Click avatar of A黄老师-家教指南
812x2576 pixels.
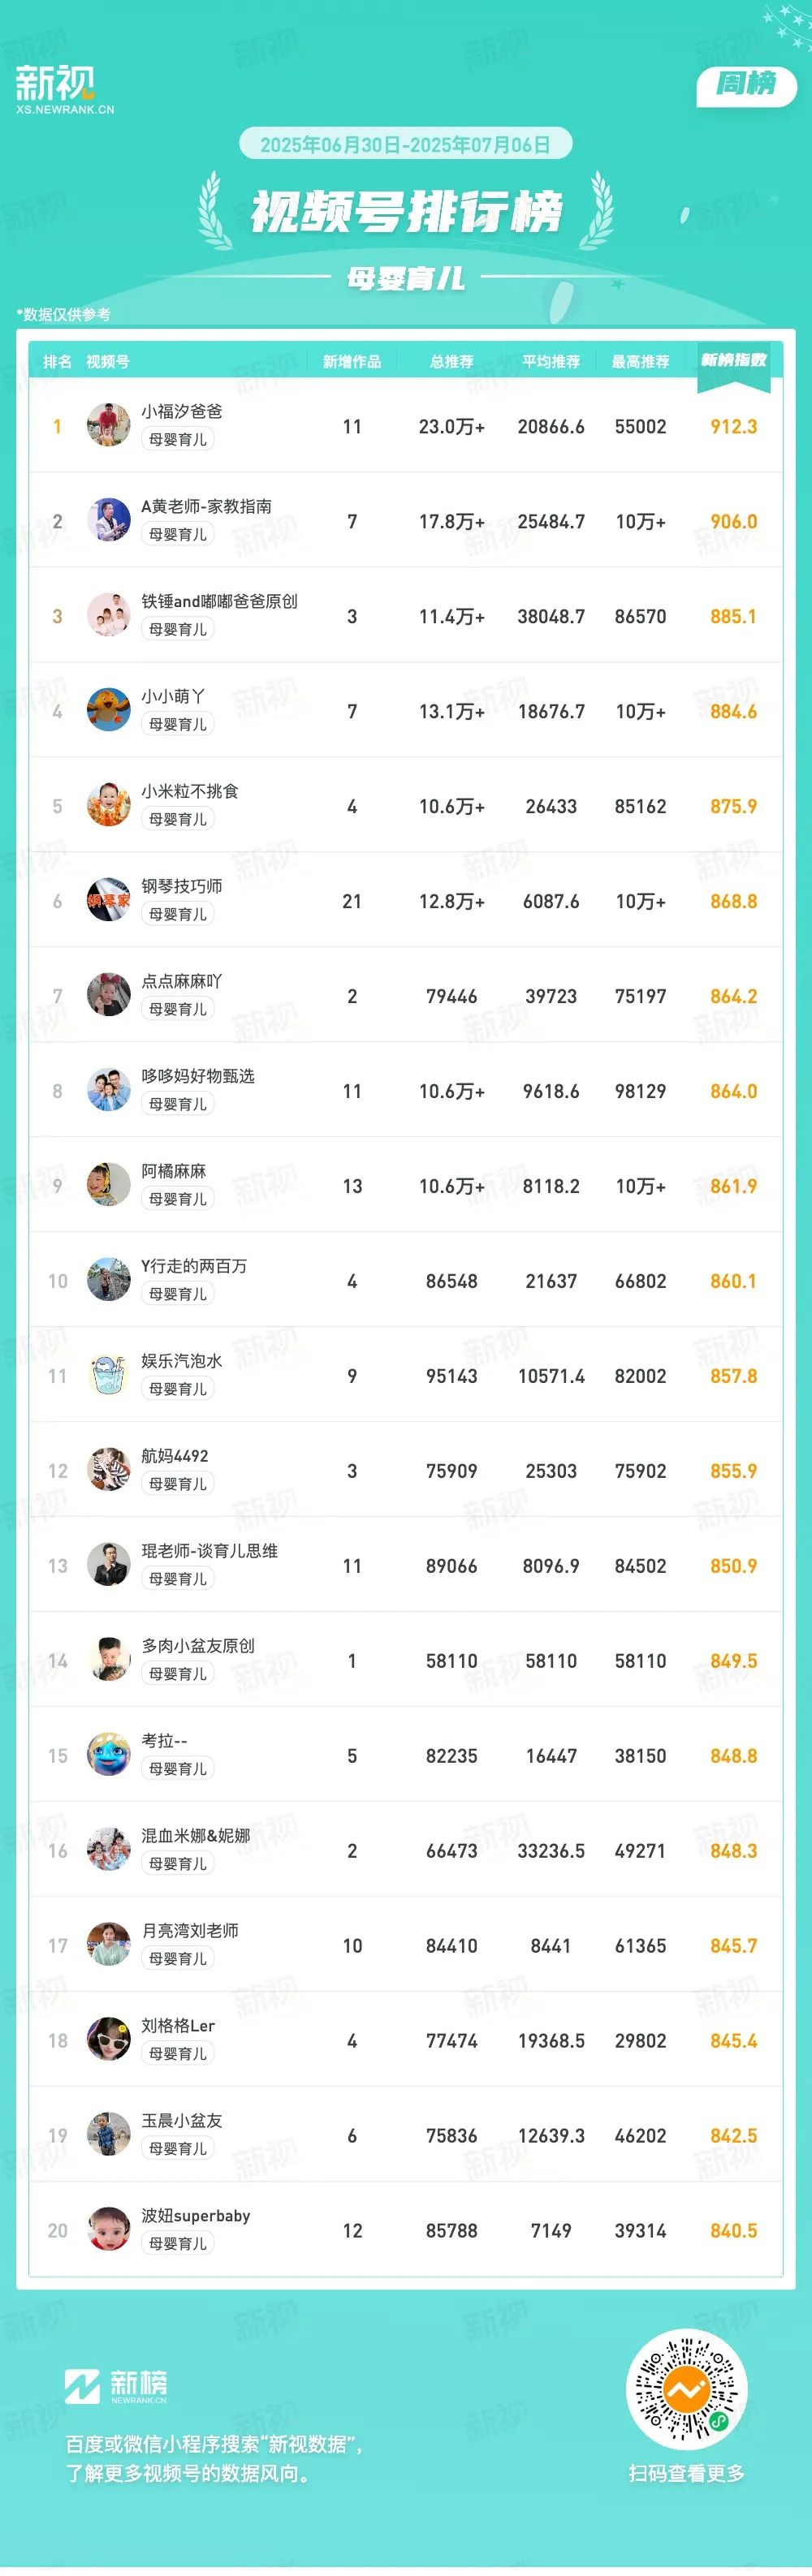108,520
